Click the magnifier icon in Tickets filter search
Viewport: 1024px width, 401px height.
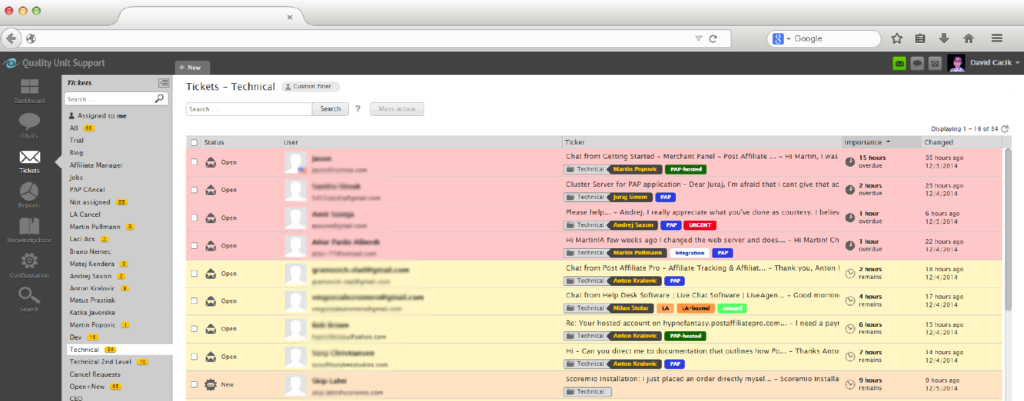(159, 99)
